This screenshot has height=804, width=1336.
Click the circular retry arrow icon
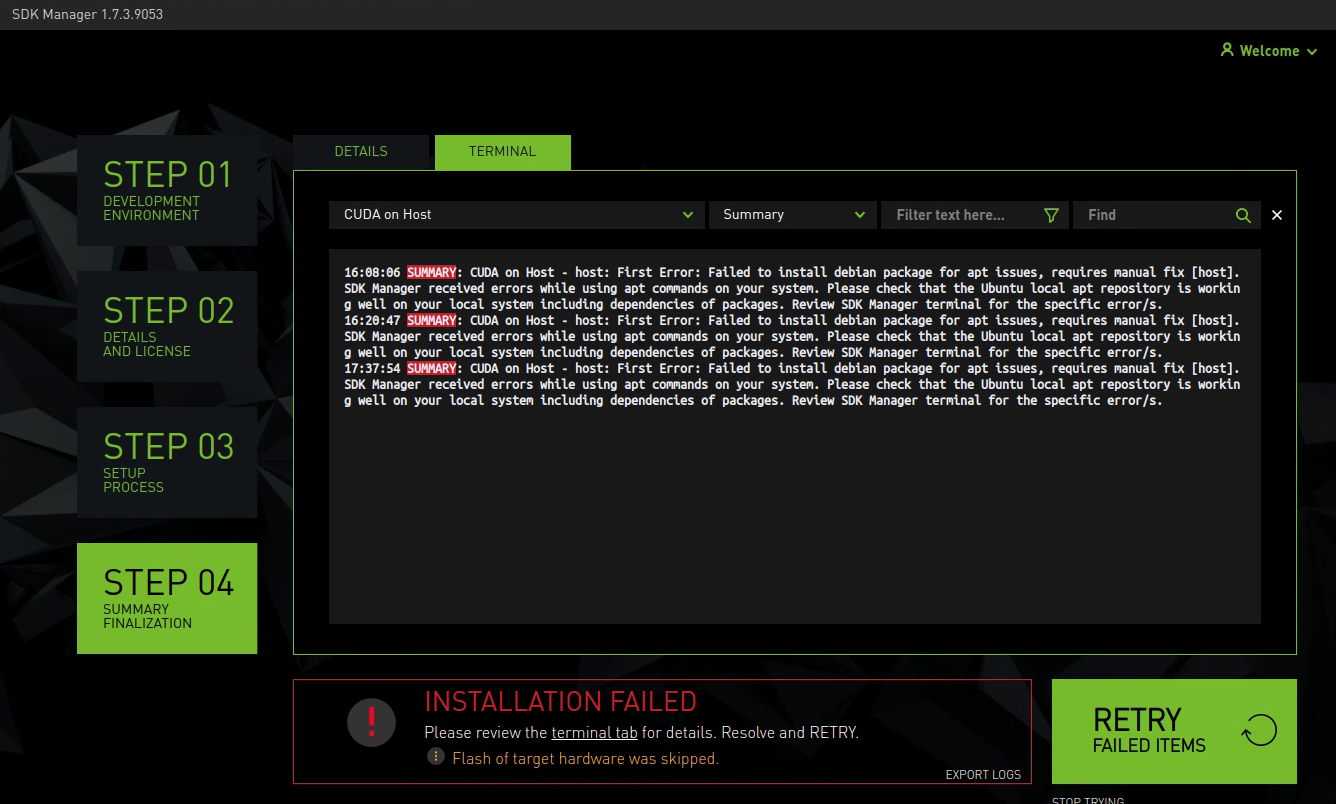pos(1259,731)
